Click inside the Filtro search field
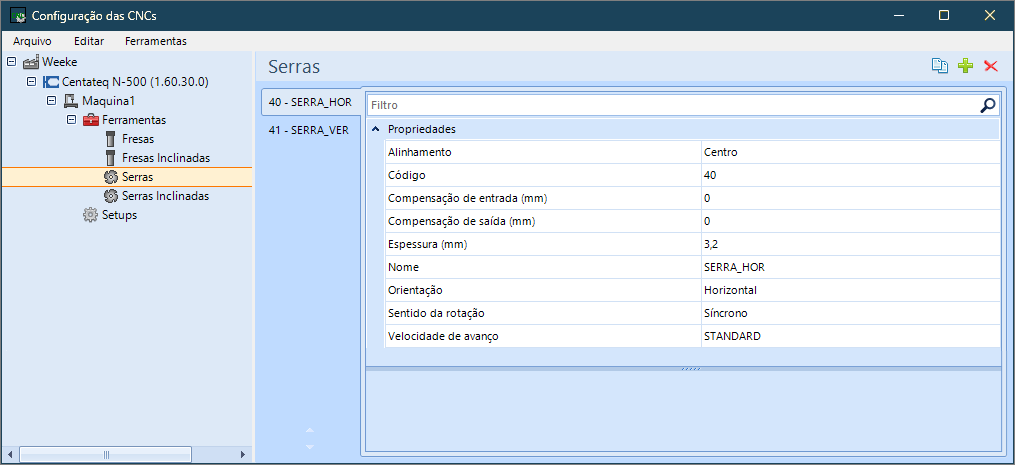Image resolution: width=1015 pixels, height=465 pixels. [673, 105]
